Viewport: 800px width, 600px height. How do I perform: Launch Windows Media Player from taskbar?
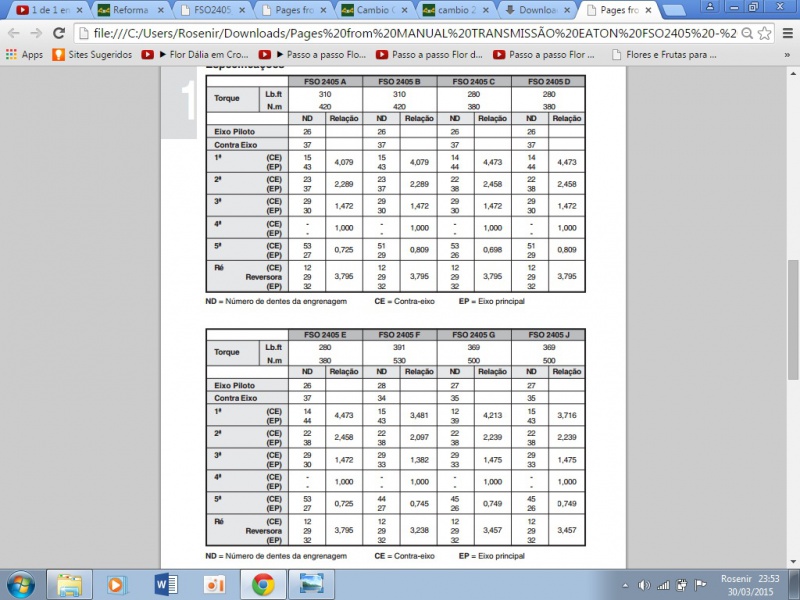click(117, 585)
